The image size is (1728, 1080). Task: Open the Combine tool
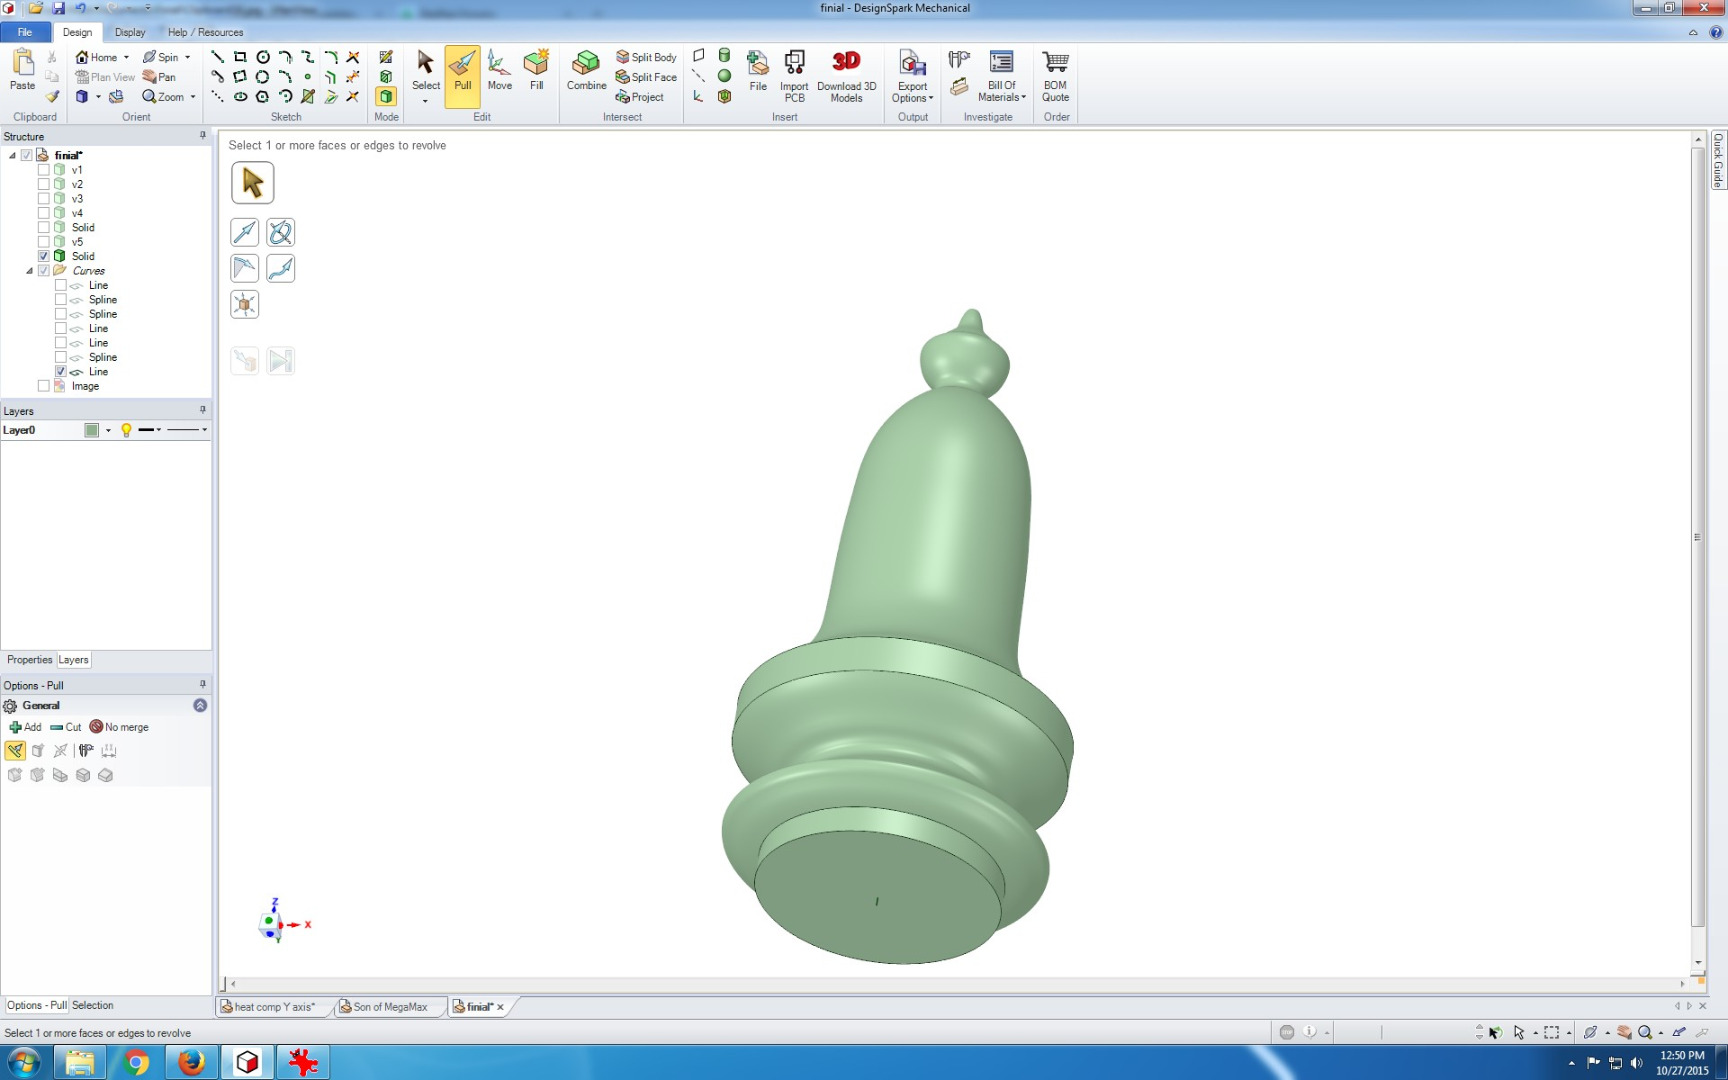[x=586, y=72]
